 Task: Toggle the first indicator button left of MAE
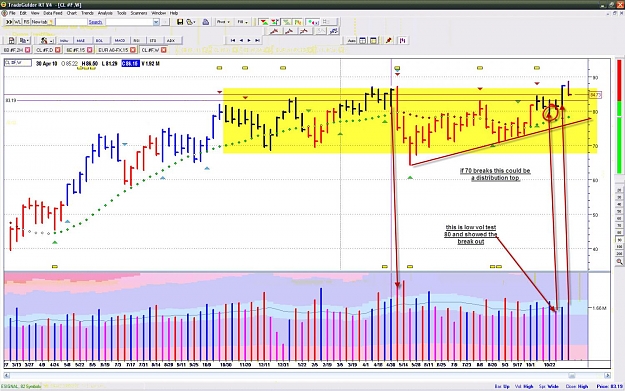point(64,40)
